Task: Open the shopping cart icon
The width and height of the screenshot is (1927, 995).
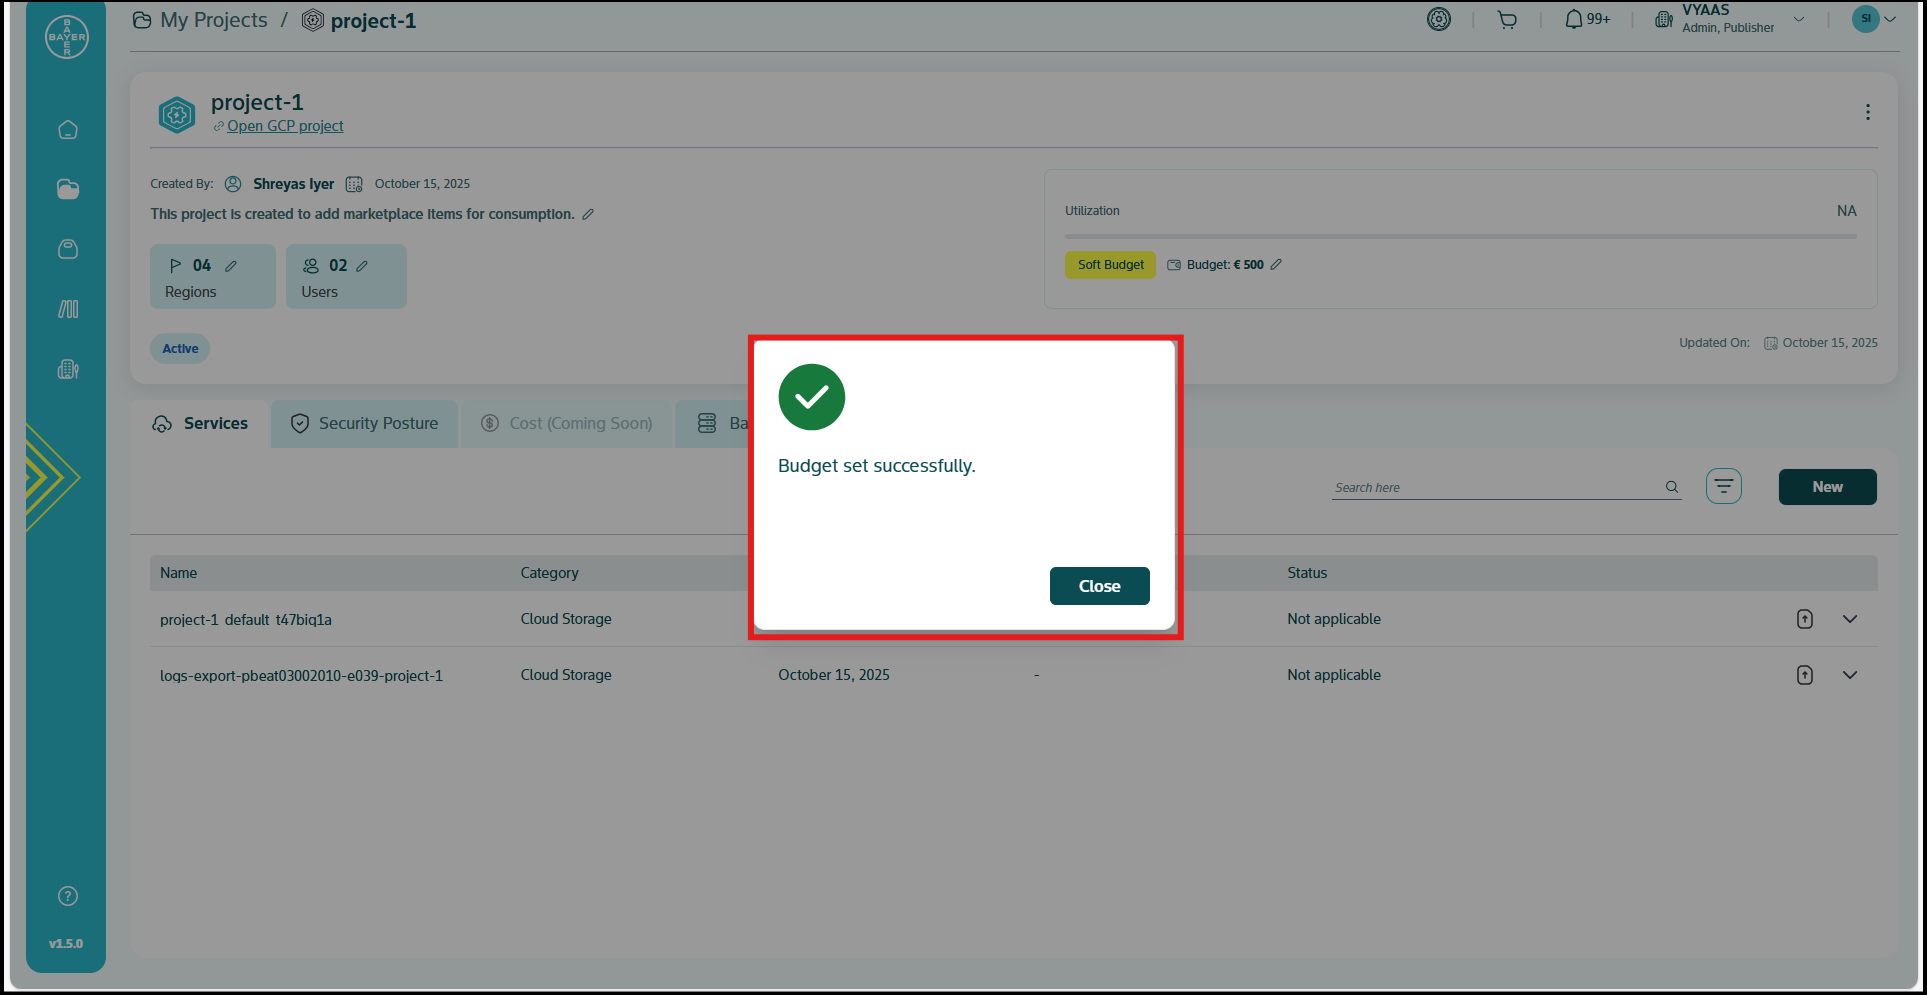Action: click(1506, 20)
